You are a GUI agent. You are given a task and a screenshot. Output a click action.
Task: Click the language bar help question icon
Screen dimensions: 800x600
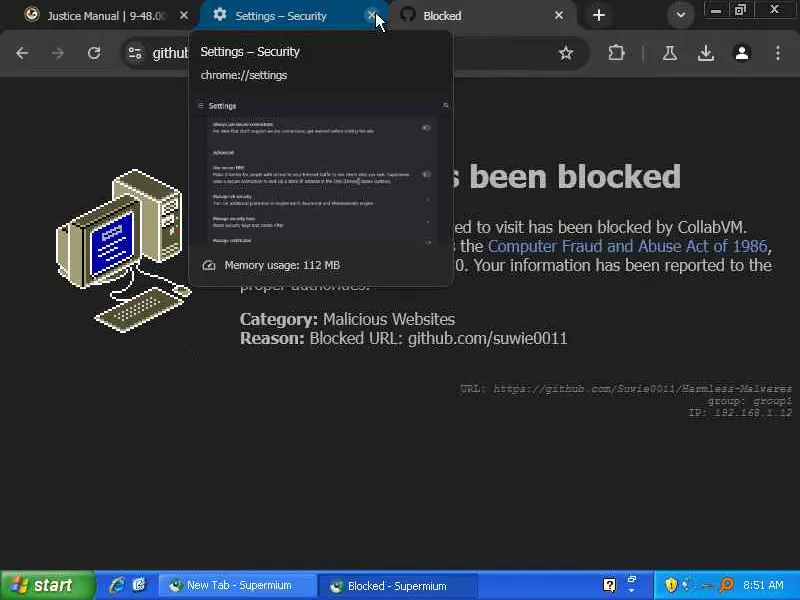click(x=609, y=585)
